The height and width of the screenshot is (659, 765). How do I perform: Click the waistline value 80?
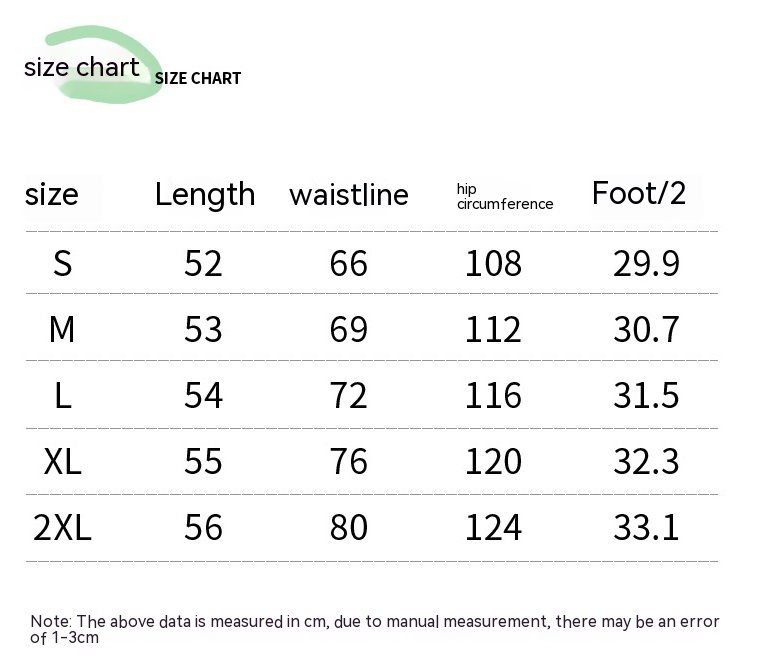coord(349,527)
